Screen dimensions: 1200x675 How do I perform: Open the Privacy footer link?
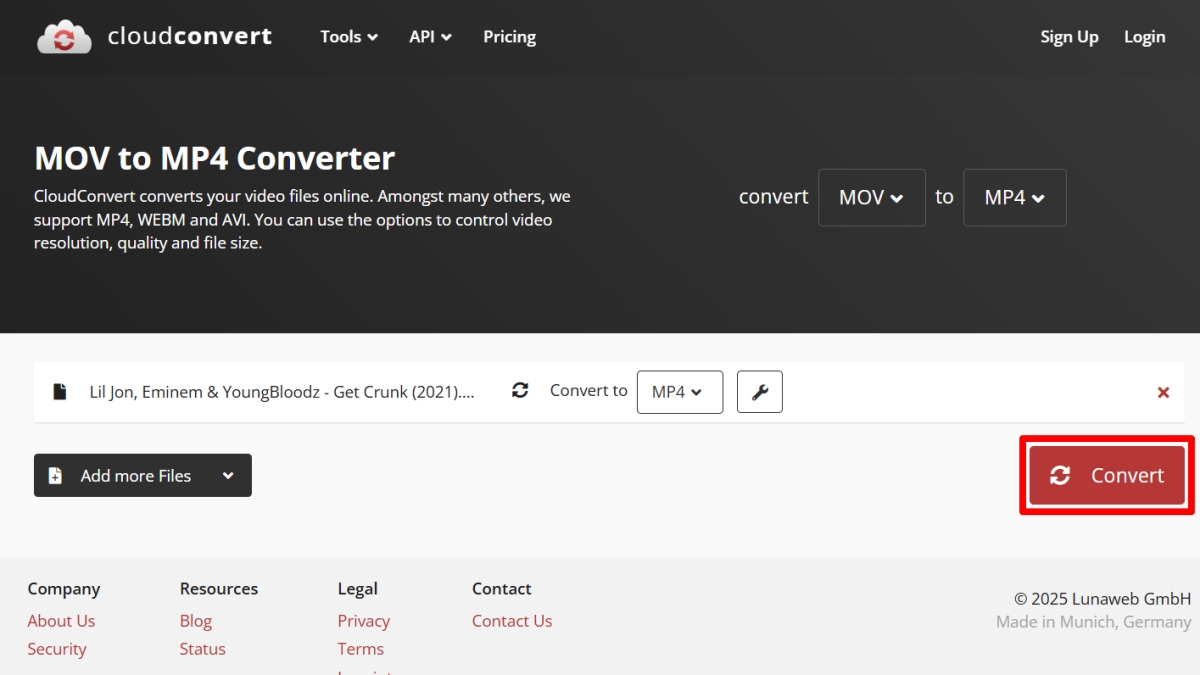pos(364,621)
